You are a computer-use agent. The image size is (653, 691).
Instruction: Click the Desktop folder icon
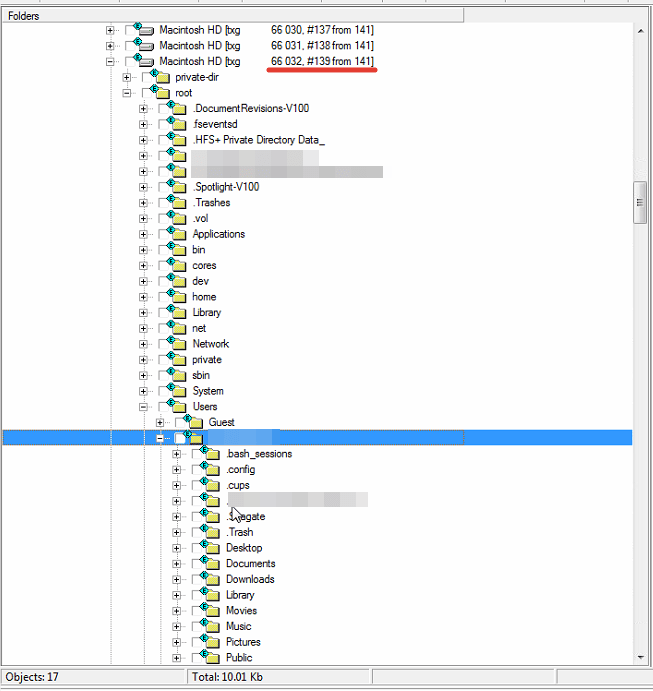211,548
